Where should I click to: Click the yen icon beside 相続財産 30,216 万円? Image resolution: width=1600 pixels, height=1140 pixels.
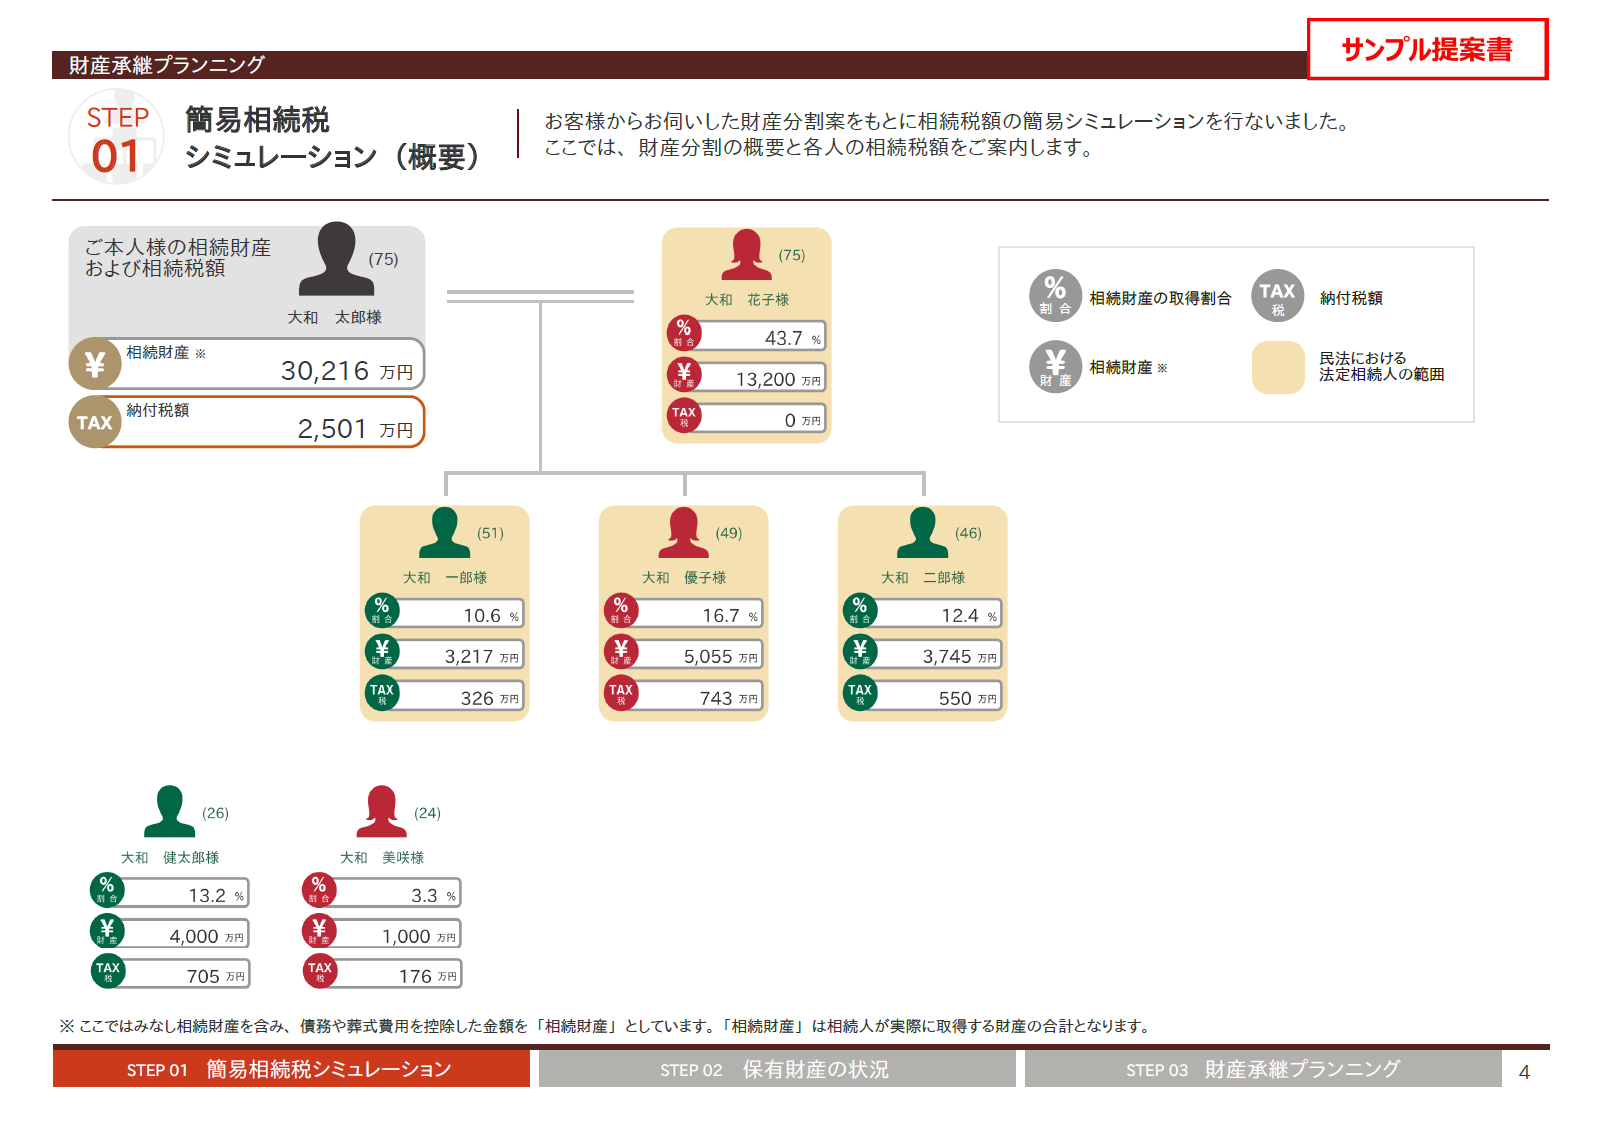[x=94, y=364]
